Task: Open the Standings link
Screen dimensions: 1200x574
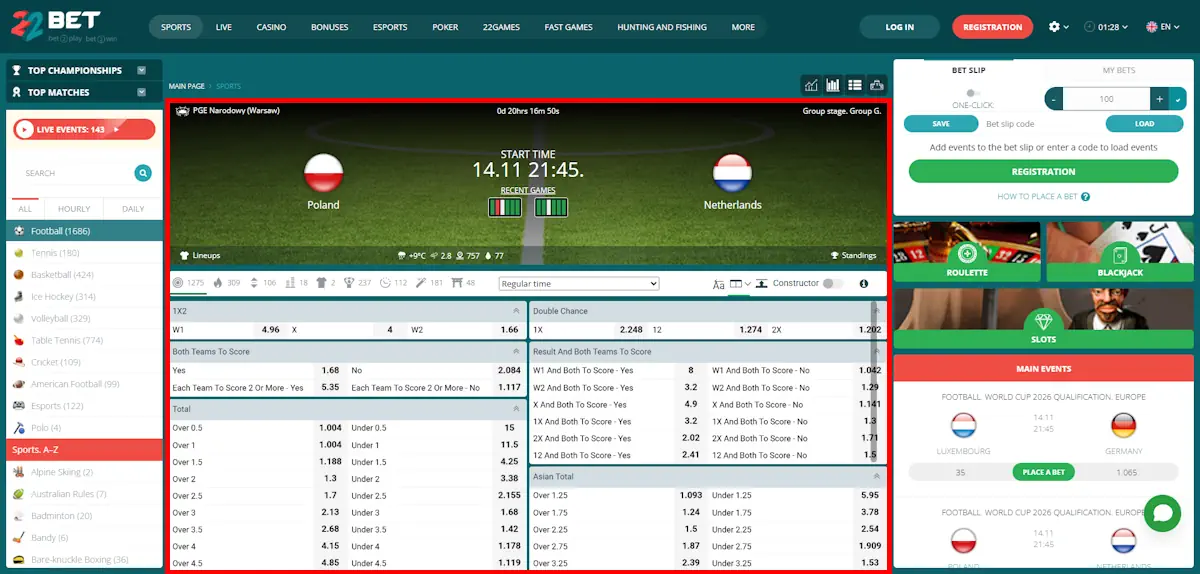Action: coord(853,255)
